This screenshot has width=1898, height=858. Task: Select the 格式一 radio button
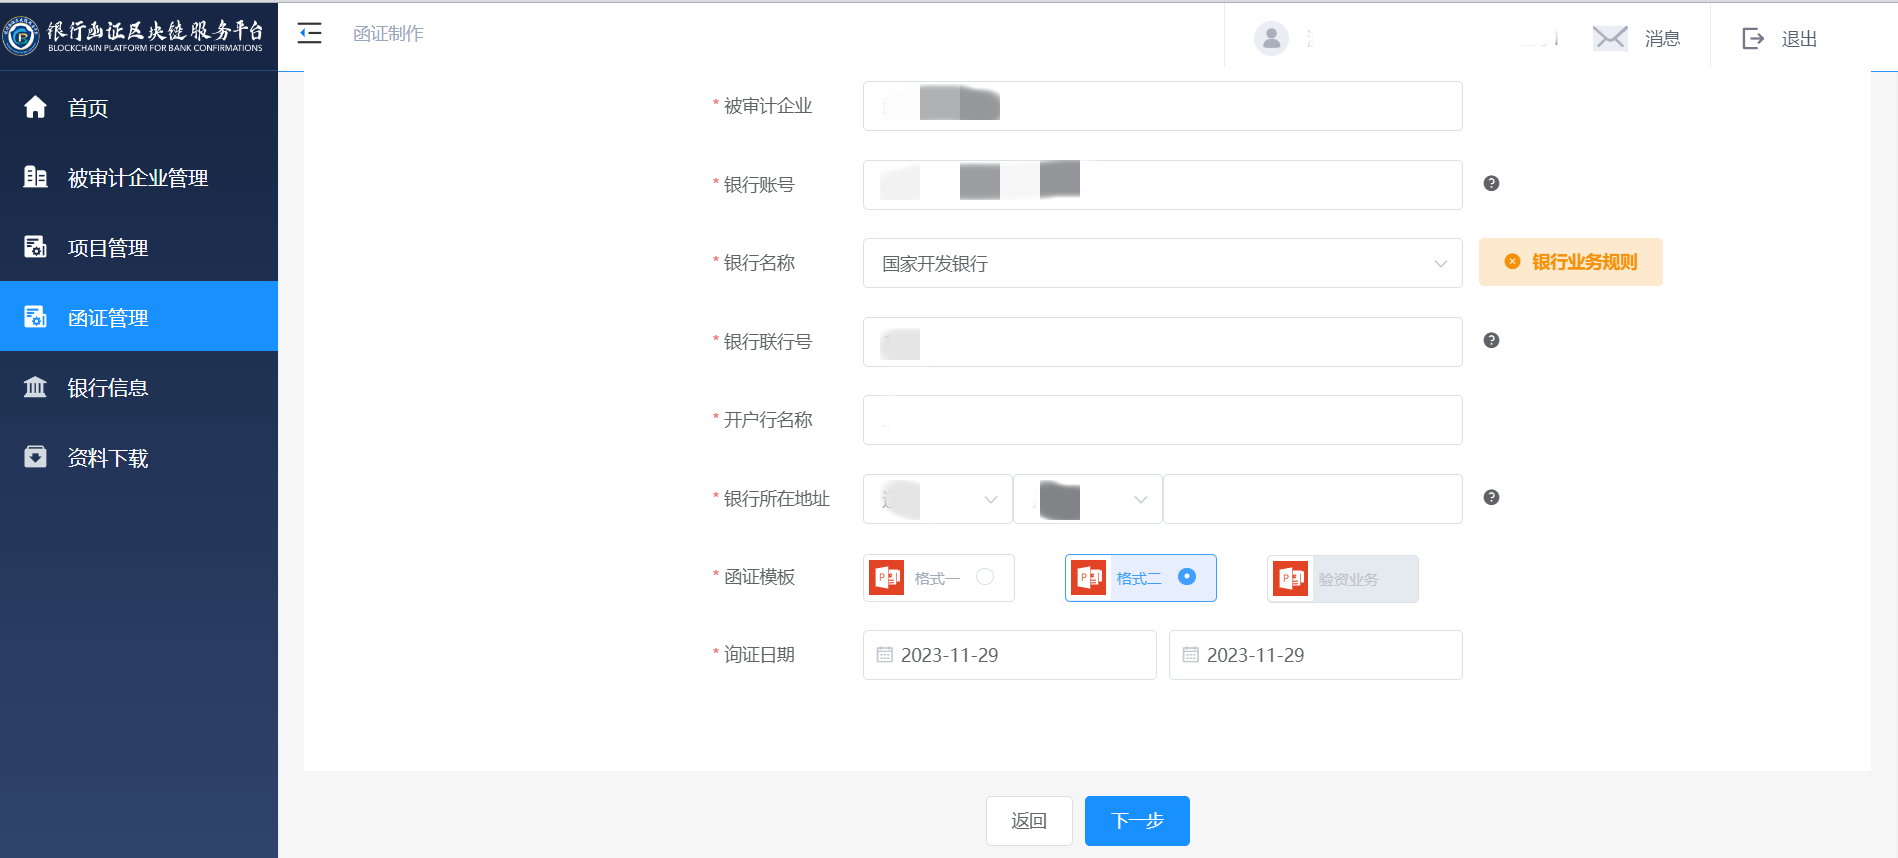(985, 577)
